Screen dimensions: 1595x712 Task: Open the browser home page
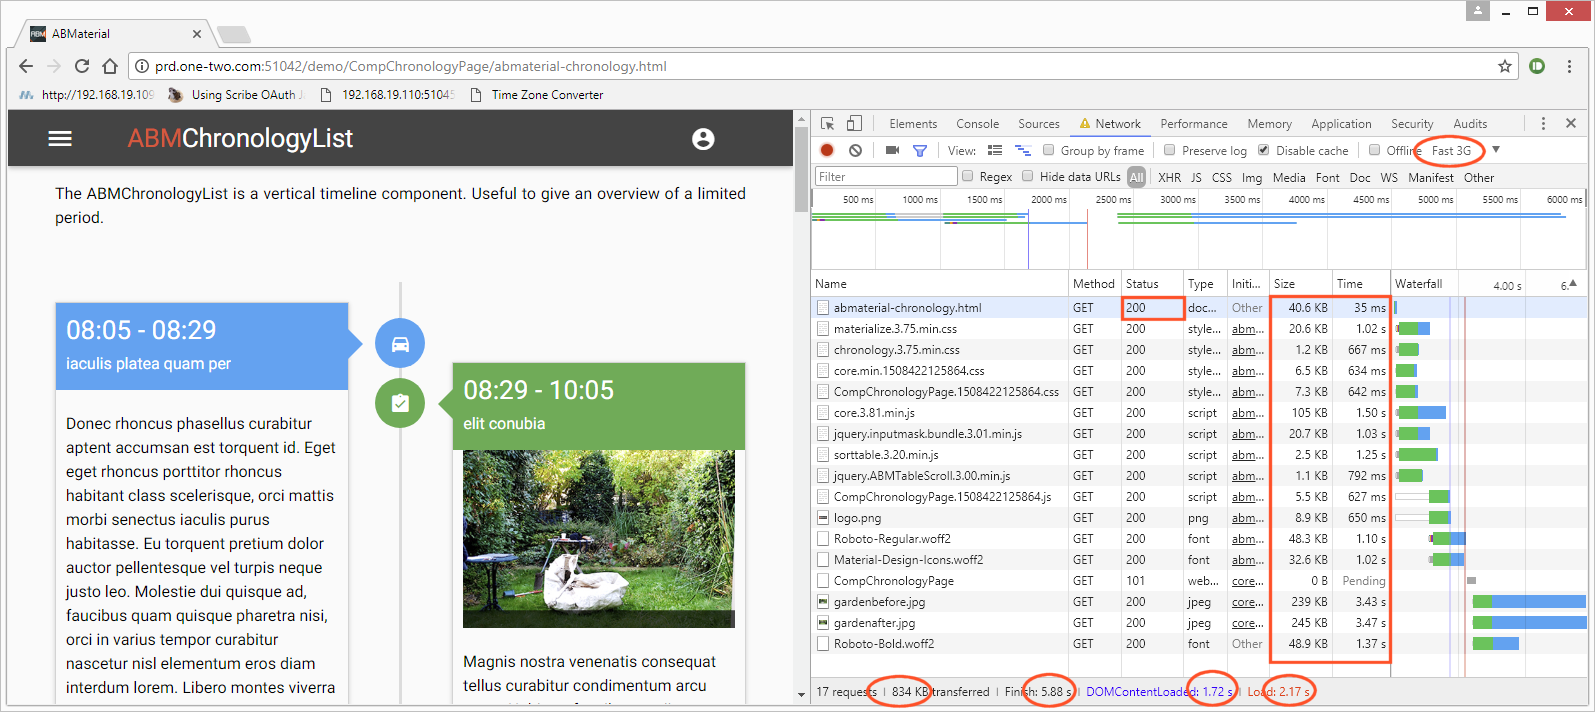click(x=110, y=66)
